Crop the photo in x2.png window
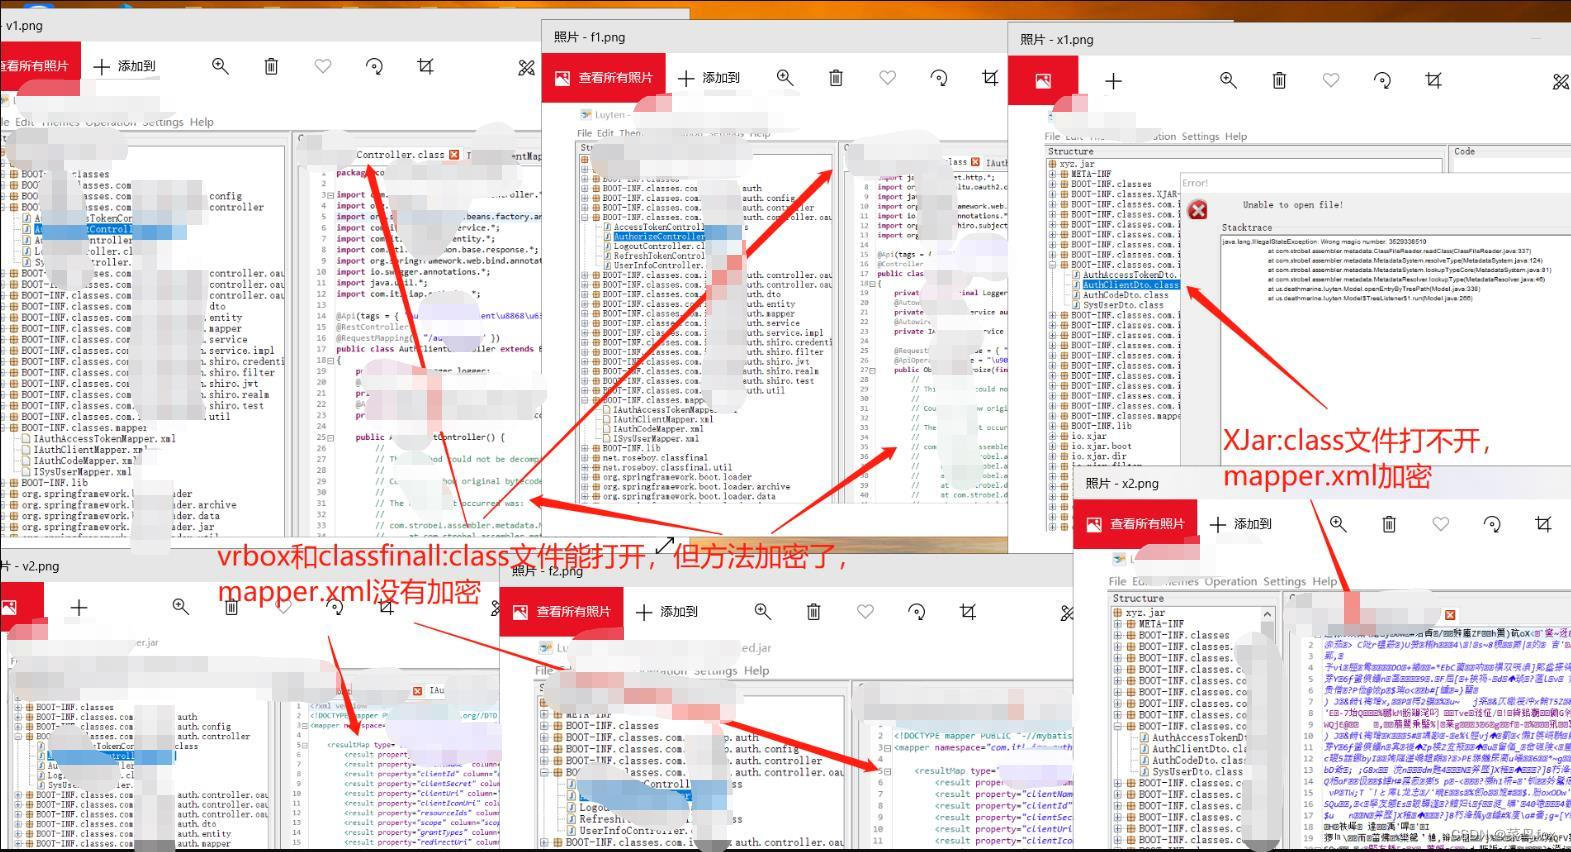The width and height of the screenshot is (1571, 852). [1543, 523]
